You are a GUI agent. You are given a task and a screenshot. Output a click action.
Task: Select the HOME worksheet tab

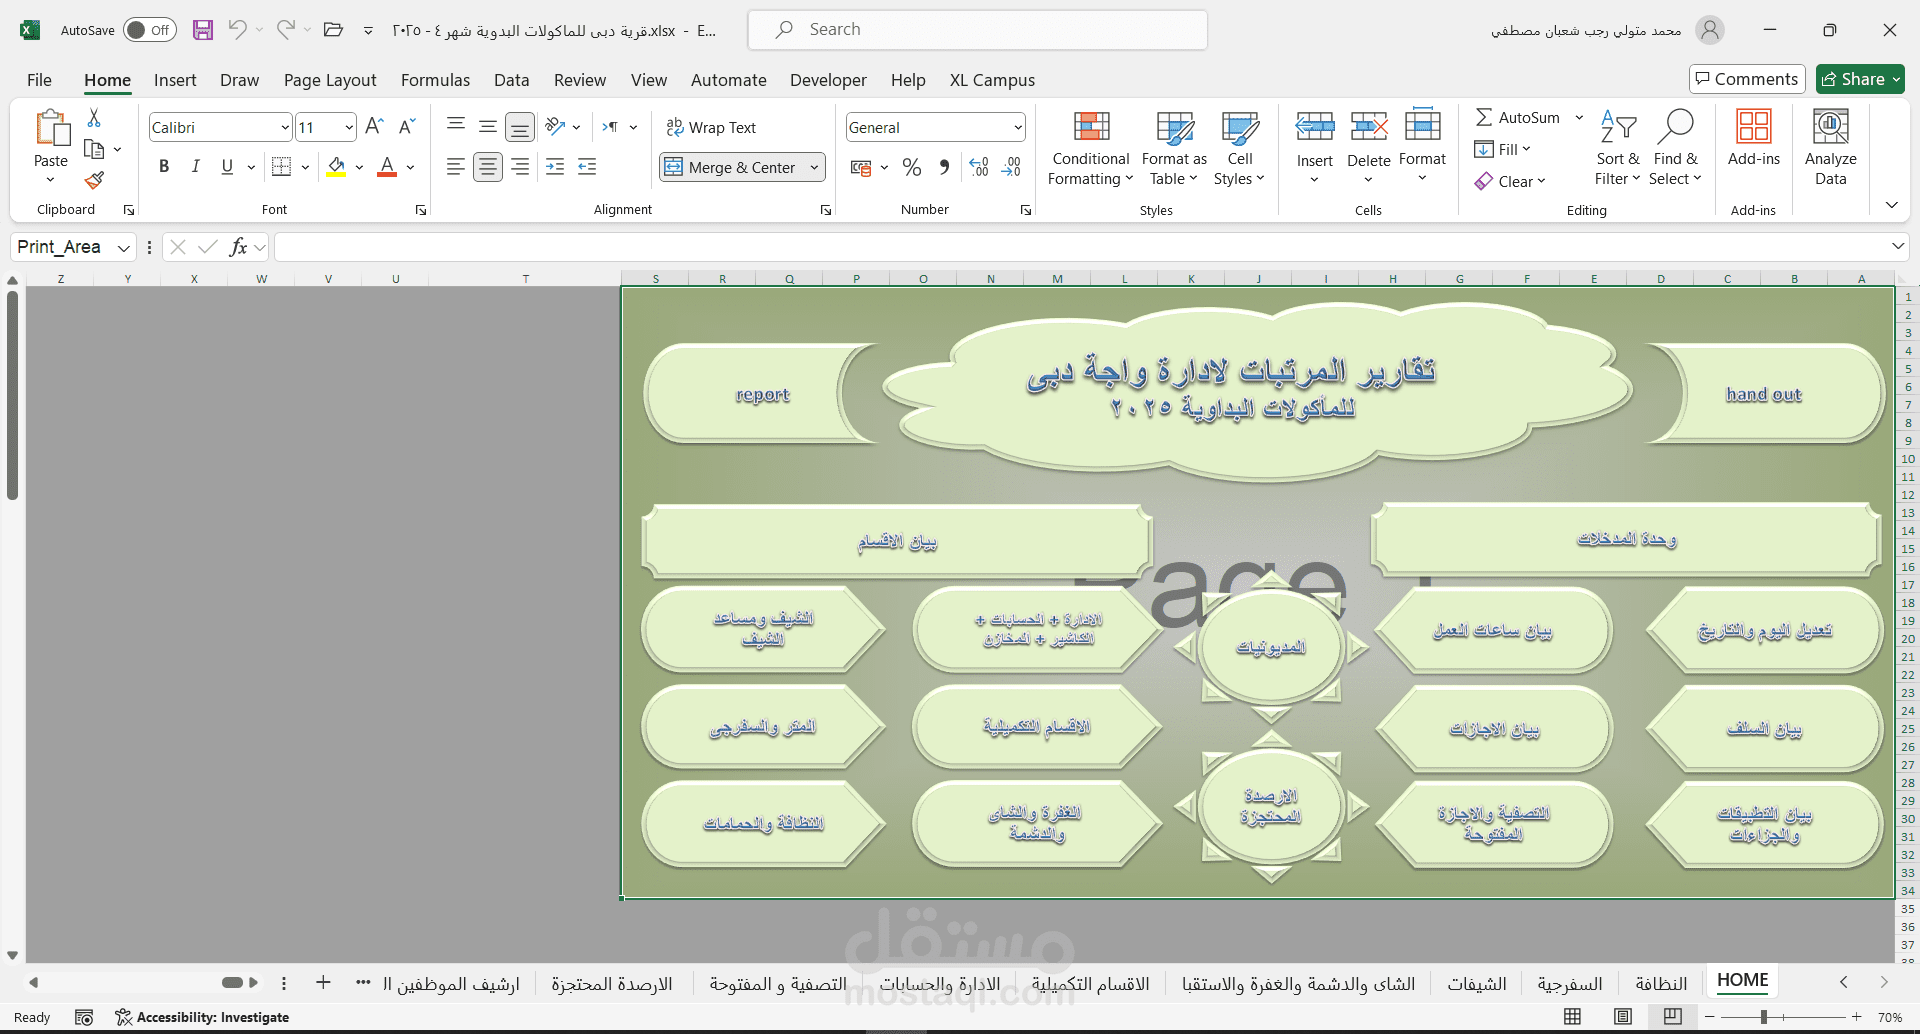(x=1742, y=981)
